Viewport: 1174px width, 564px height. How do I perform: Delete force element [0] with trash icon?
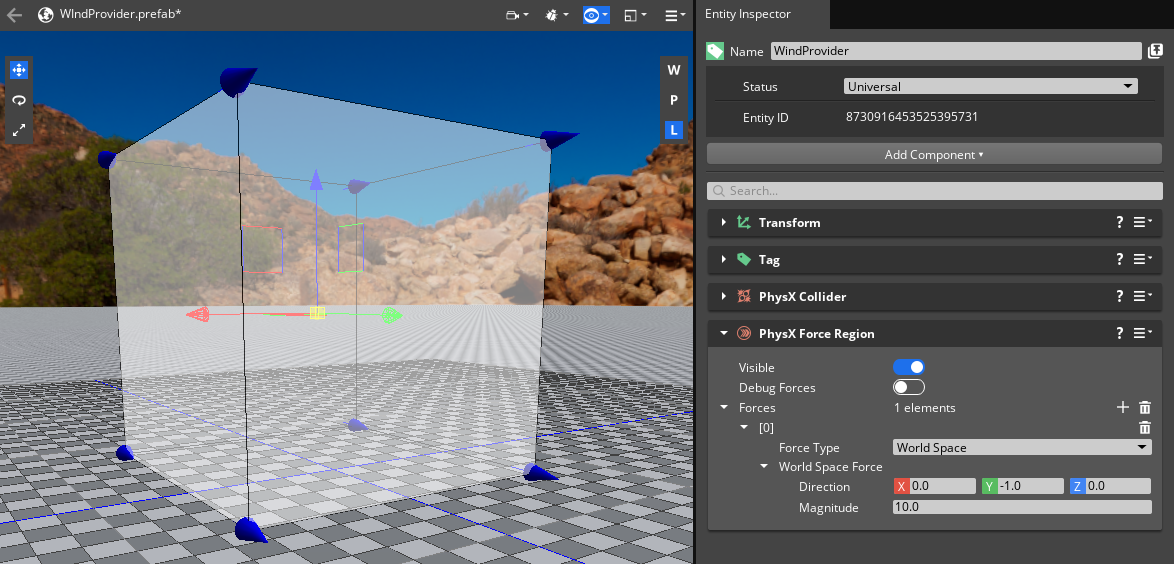tap(1145, 427)
